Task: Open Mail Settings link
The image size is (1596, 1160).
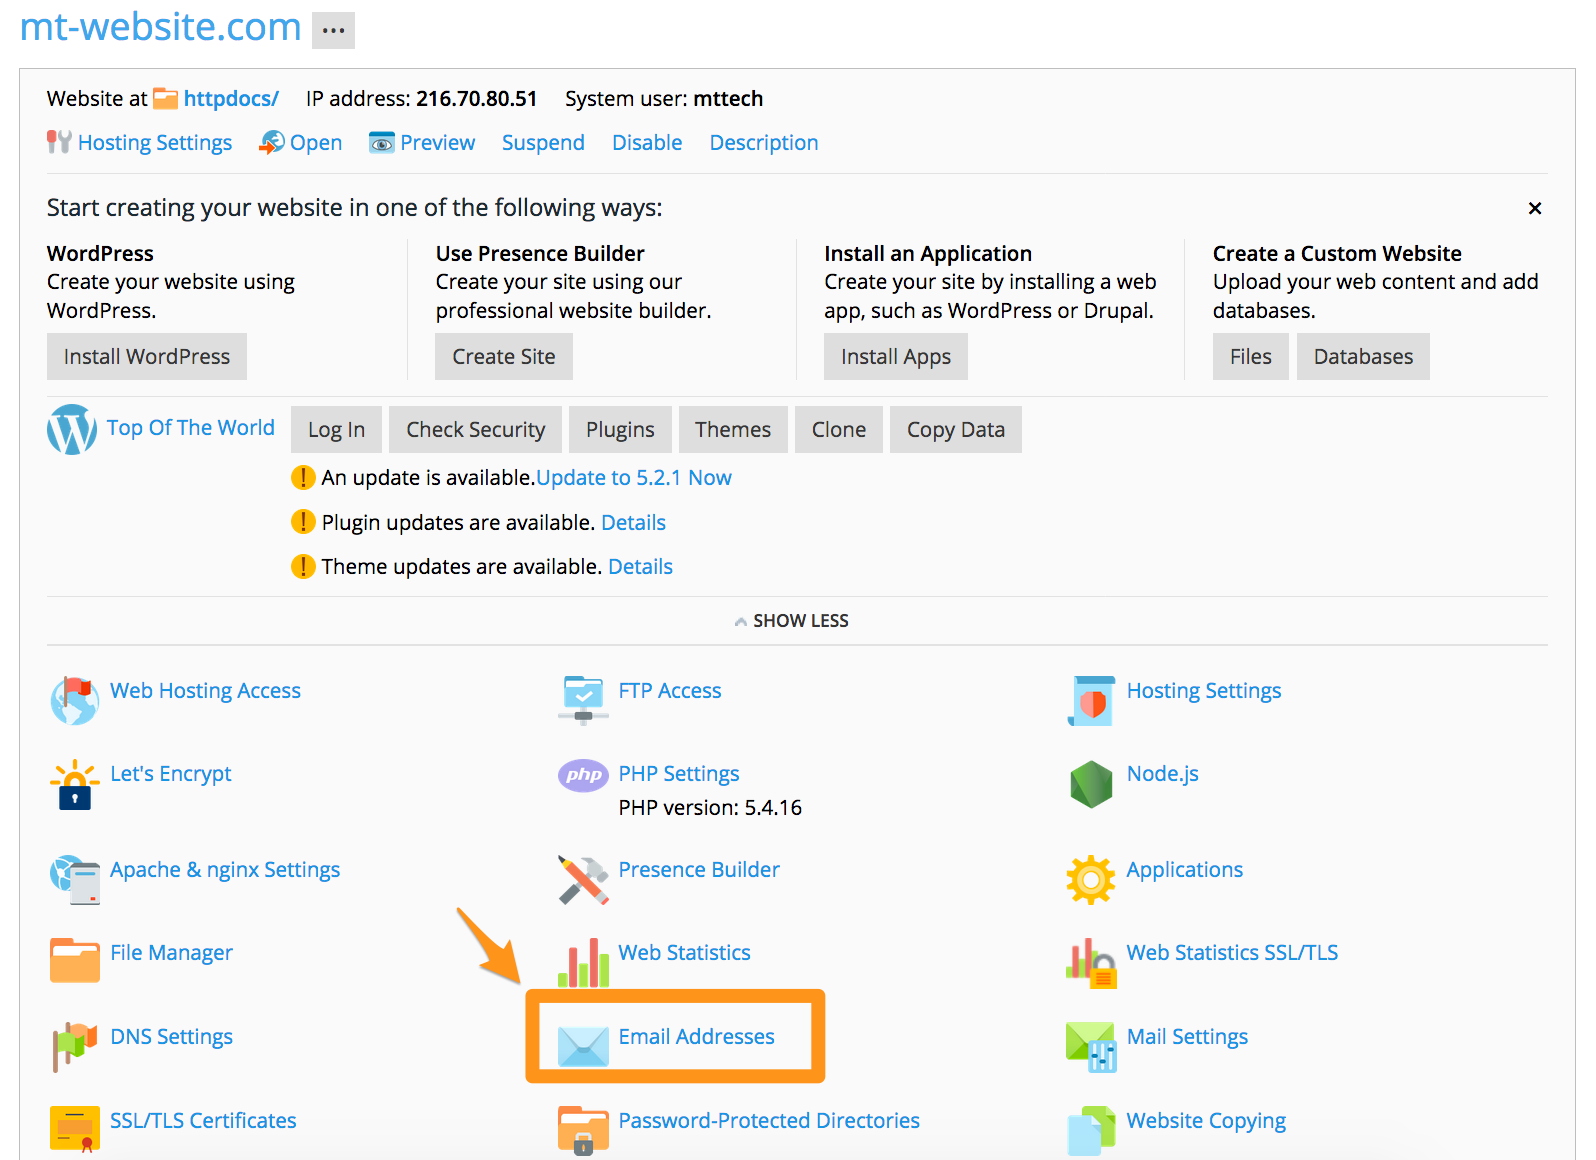Action: point(1187,1037)
